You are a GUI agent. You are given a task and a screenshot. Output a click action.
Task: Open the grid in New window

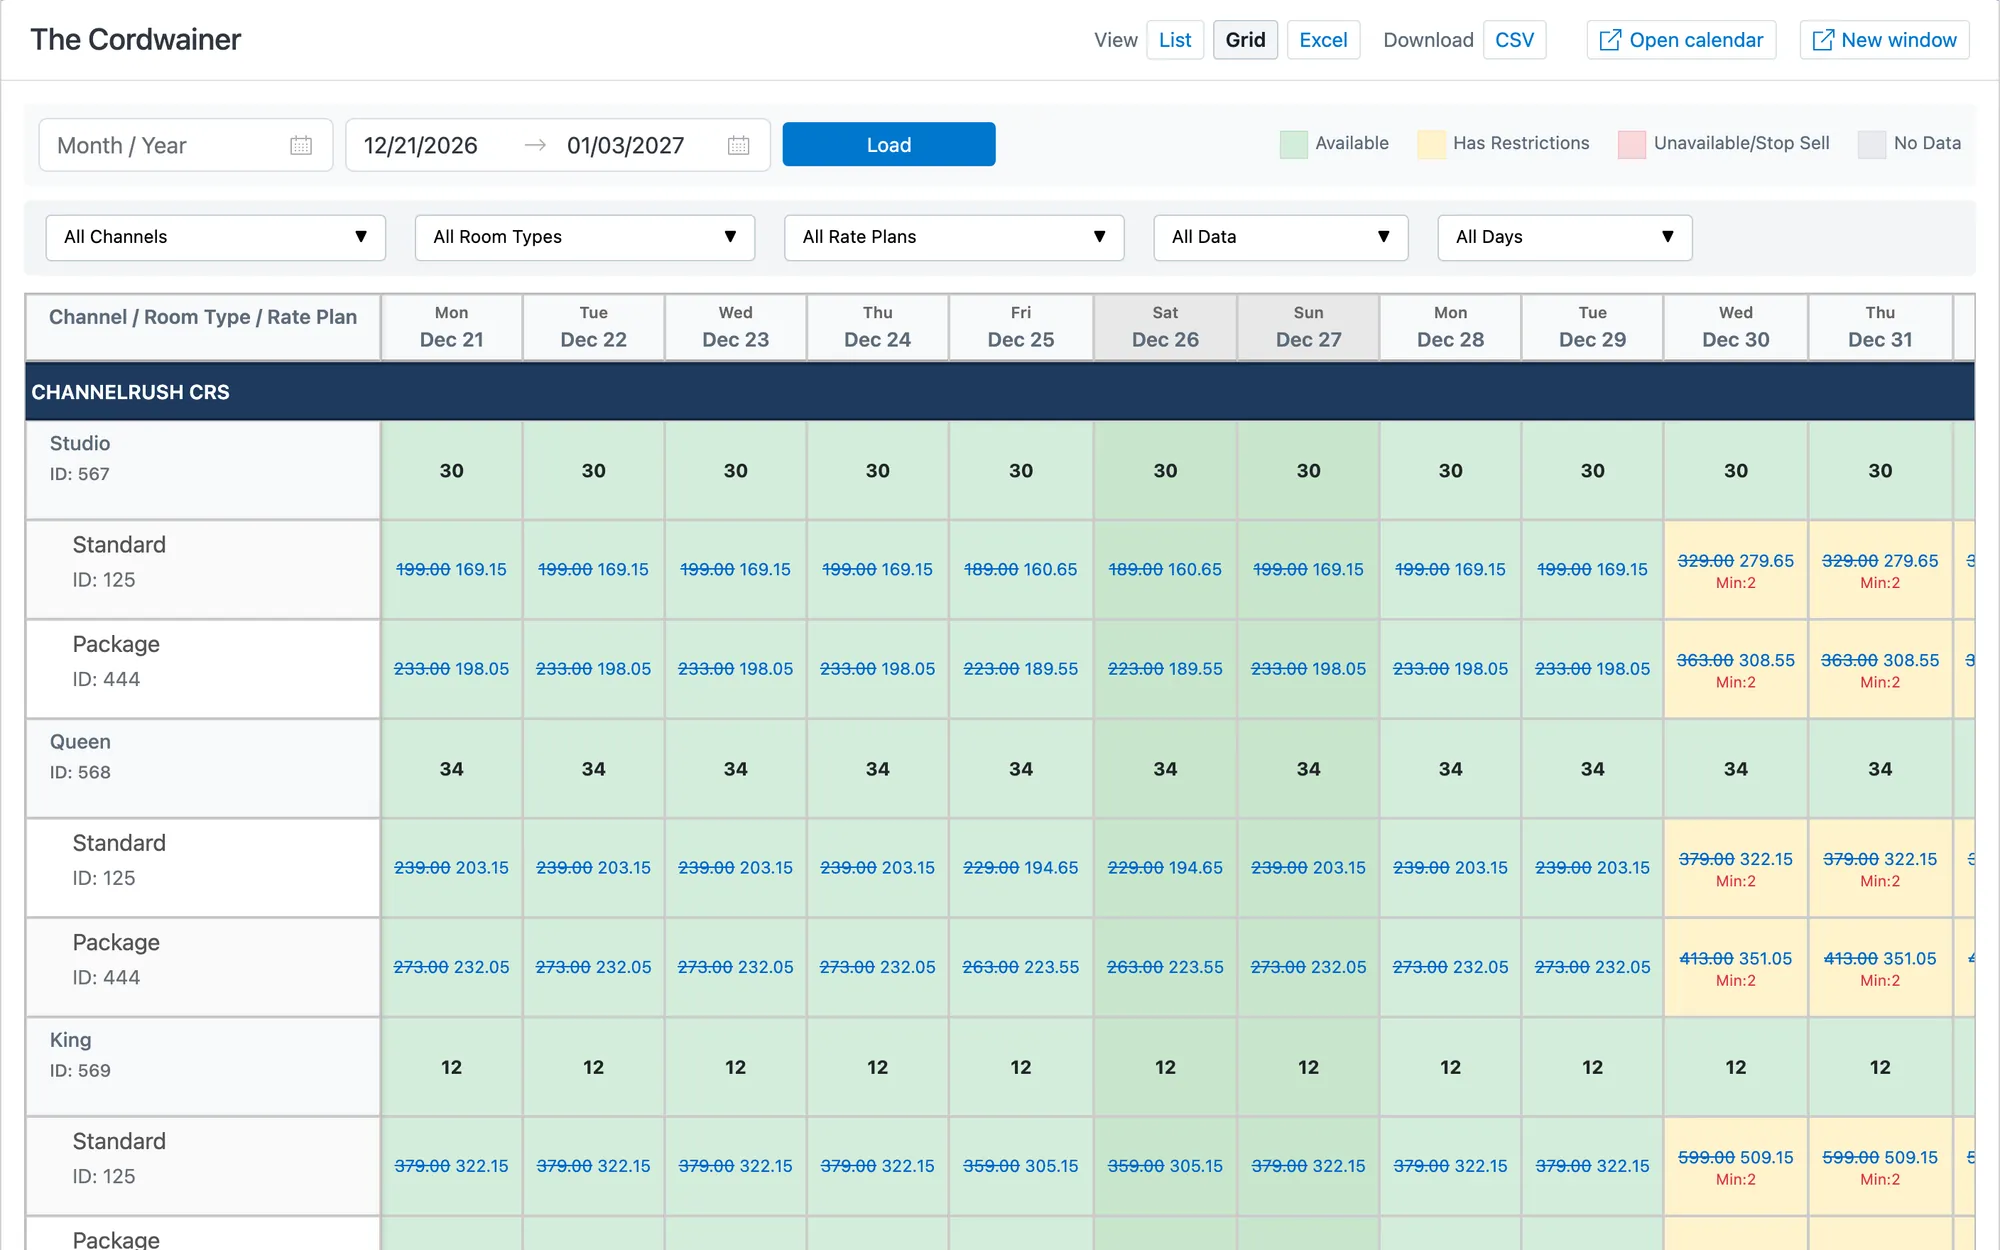point(1884,40)
